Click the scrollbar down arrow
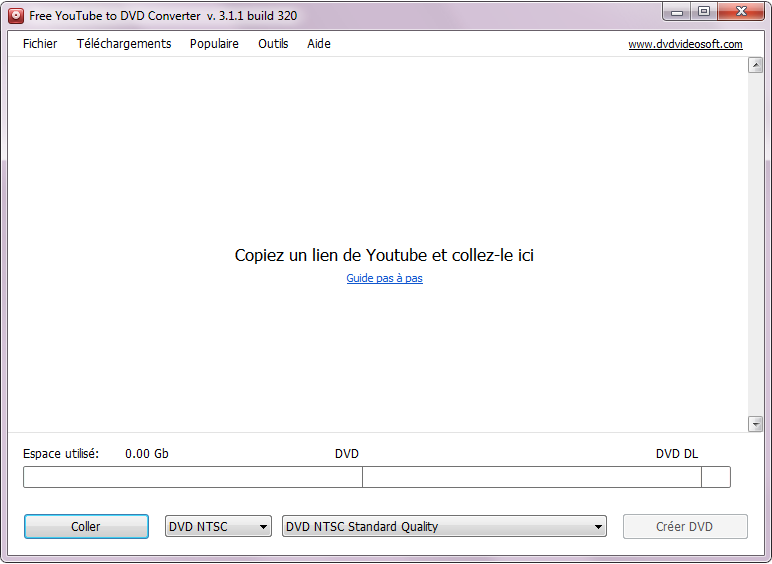772x564 pixels. coord(755,424)
